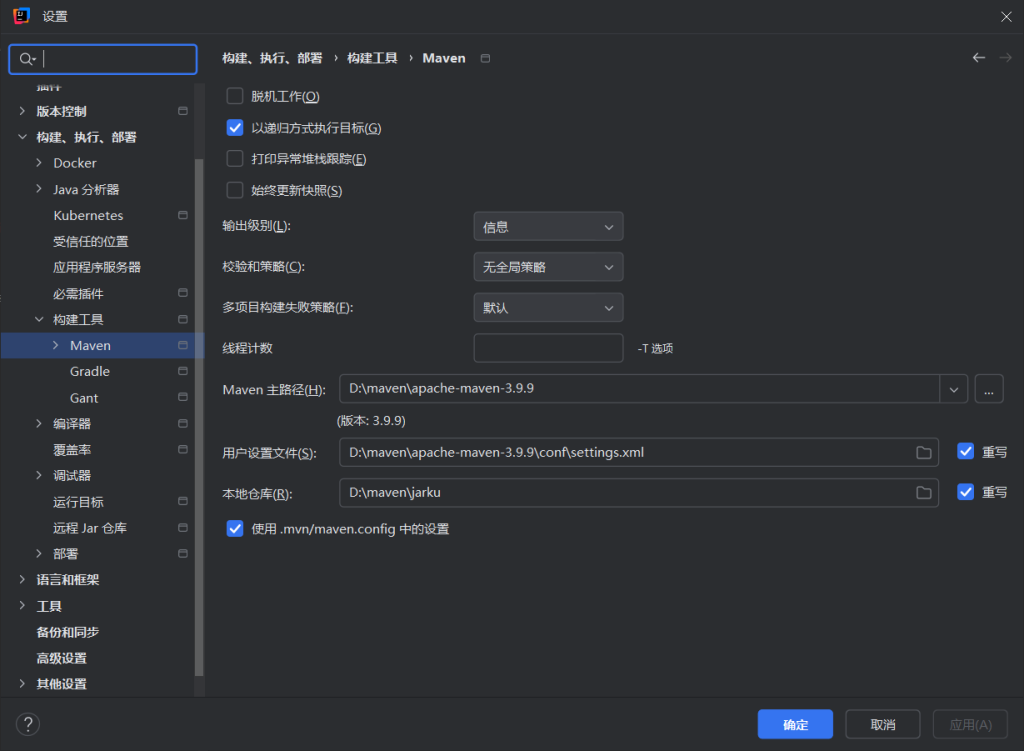This screenshot has width=1024, height=751.
Task: Enable the 脱机工作 checkbox
Action: tap(235, 96)
